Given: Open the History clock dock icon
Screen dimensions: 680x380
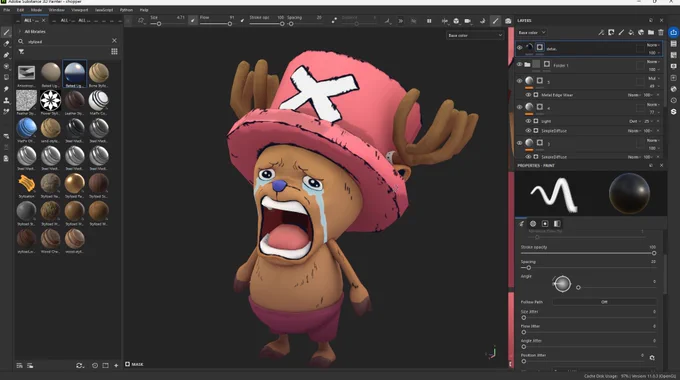Looking at the screenshot, I should pyautogui.click(x=673, y=100).
